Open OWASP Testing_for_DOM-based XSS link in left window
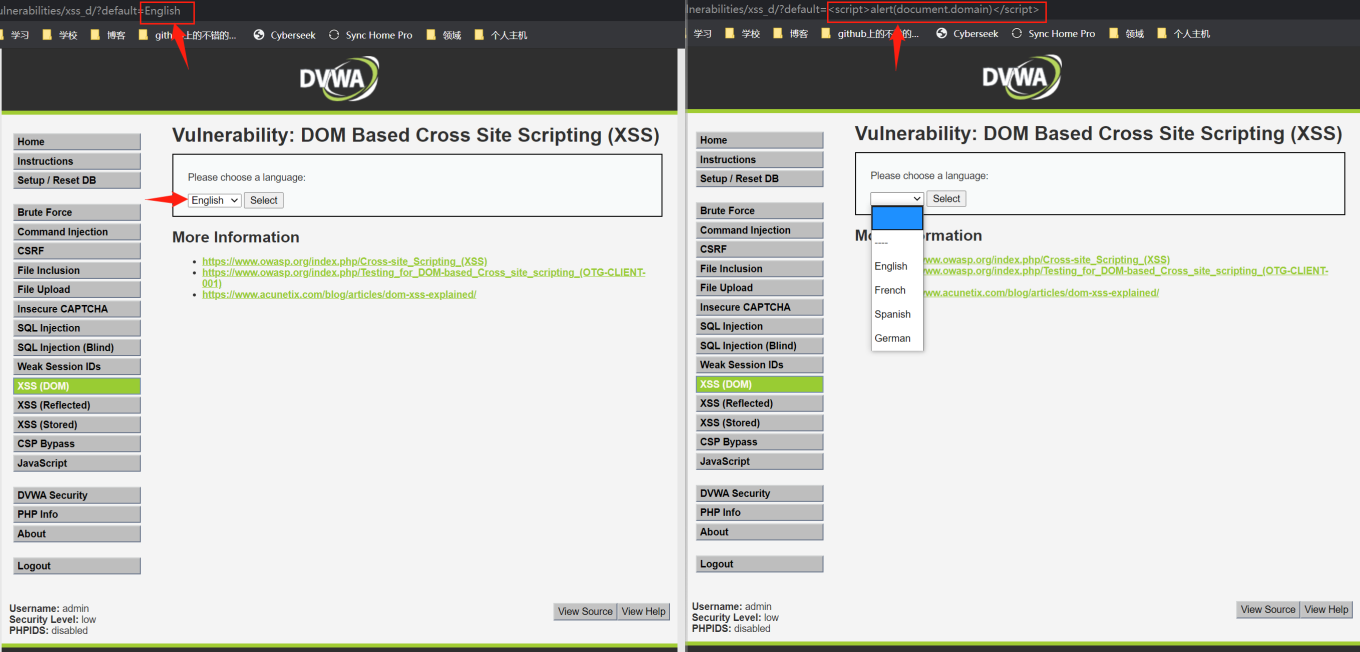Image resolution: width=1360 pixels, height=652 pixels. pos(424,277)
